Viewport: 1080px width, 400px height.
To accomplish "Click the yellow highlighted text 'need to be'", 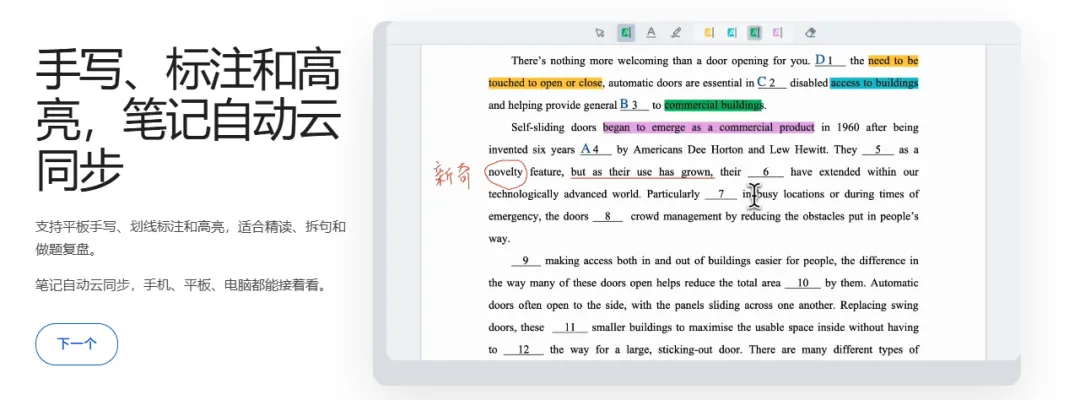I will 893,61.
